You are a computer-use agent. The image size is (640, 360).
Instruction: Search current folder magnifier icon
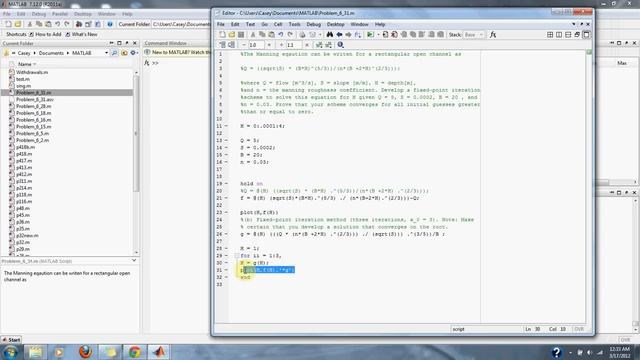[115, 53]
